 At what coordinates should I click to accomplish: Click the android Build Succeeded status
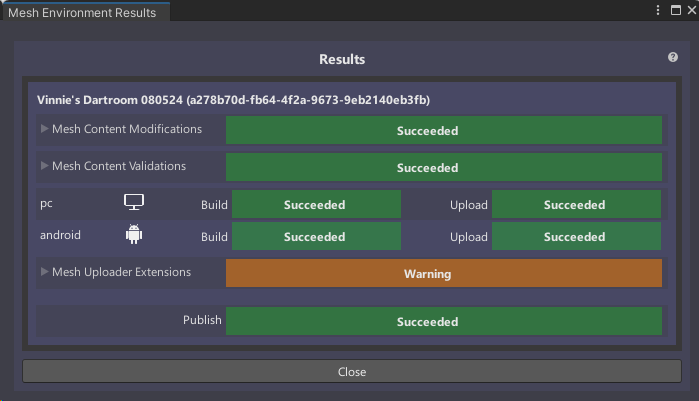click(x=316, y=236)
